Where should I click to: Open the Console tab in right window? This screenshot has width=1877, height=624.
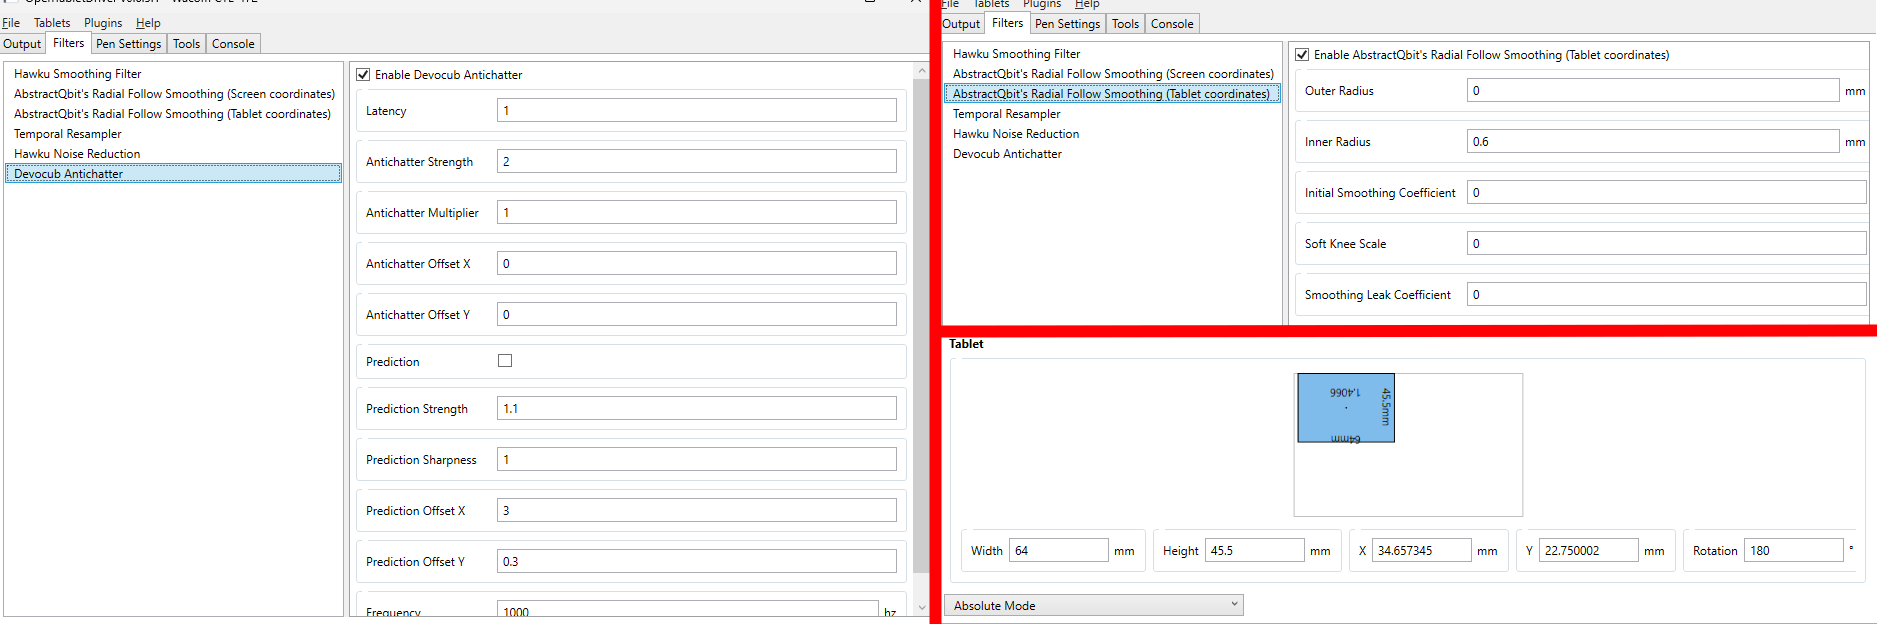pos(1171,24)
